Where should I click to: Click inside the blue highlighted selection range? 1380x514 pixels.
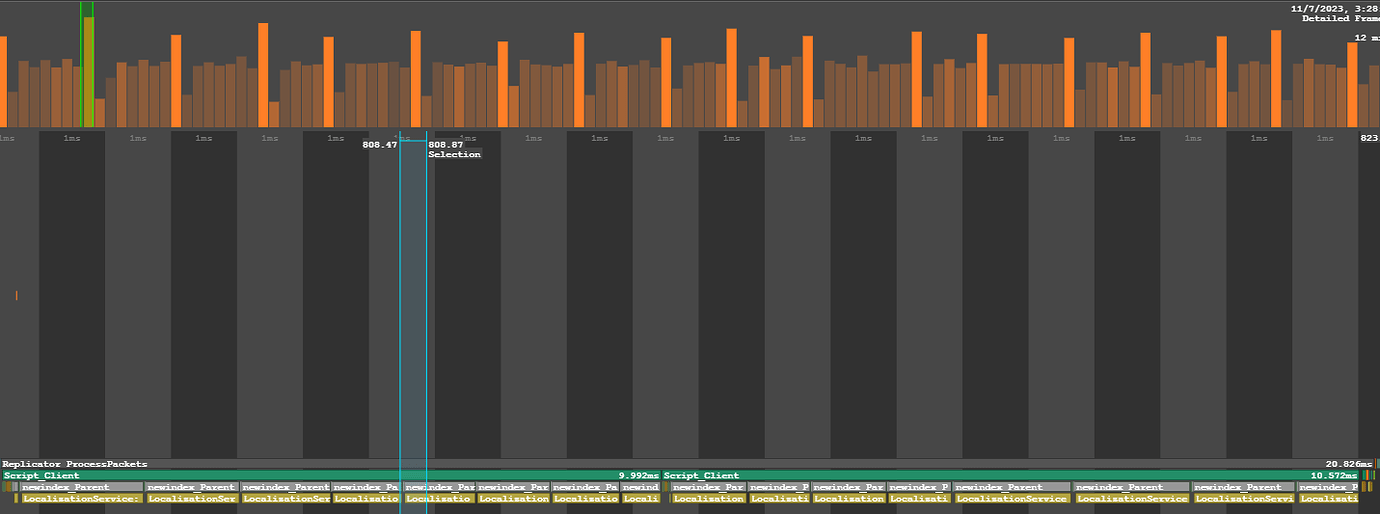coord(413,320)
